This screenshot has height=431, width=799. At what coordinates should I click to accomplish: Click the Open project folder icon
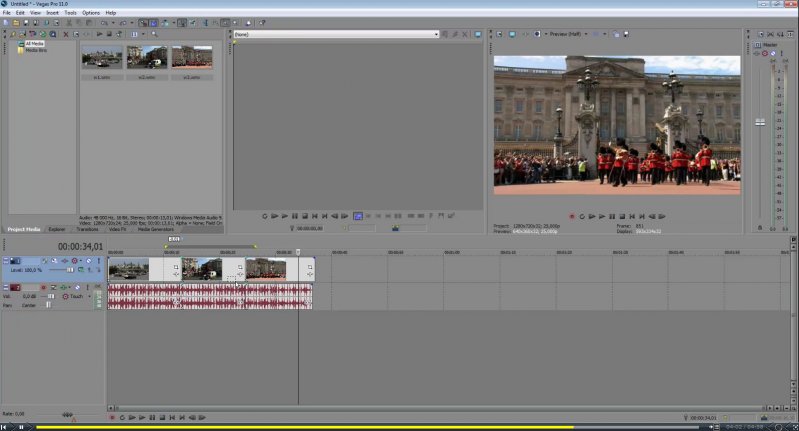[x=16, y=22]
